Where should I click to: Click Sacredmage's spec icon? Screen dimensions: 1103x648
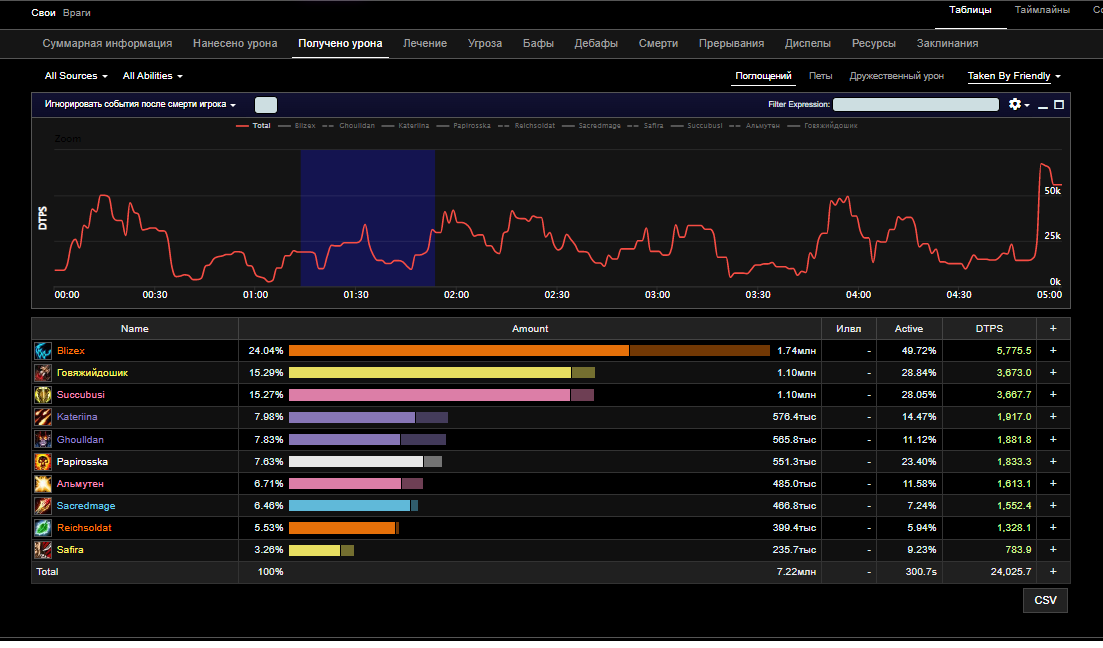(x=44, y=506)
